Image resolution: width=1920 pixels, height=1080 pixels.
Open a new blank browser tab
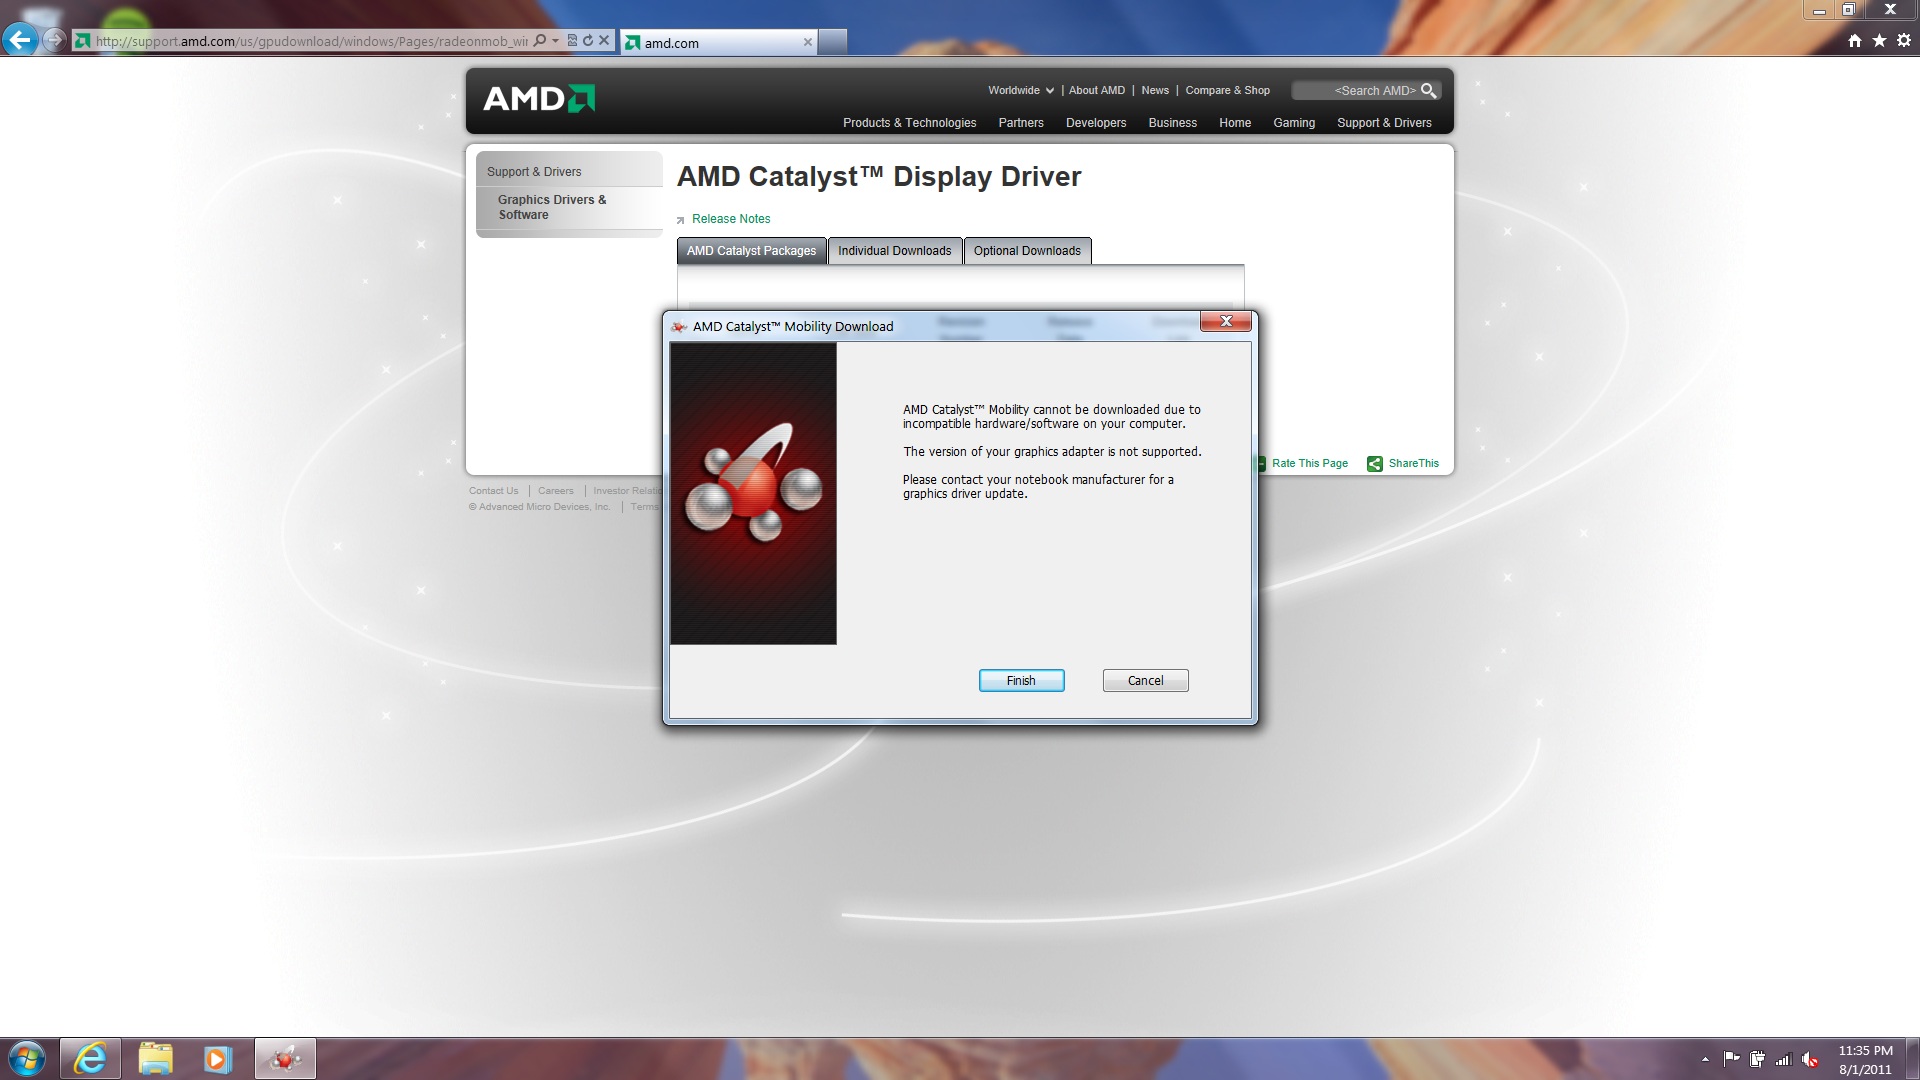833,42
